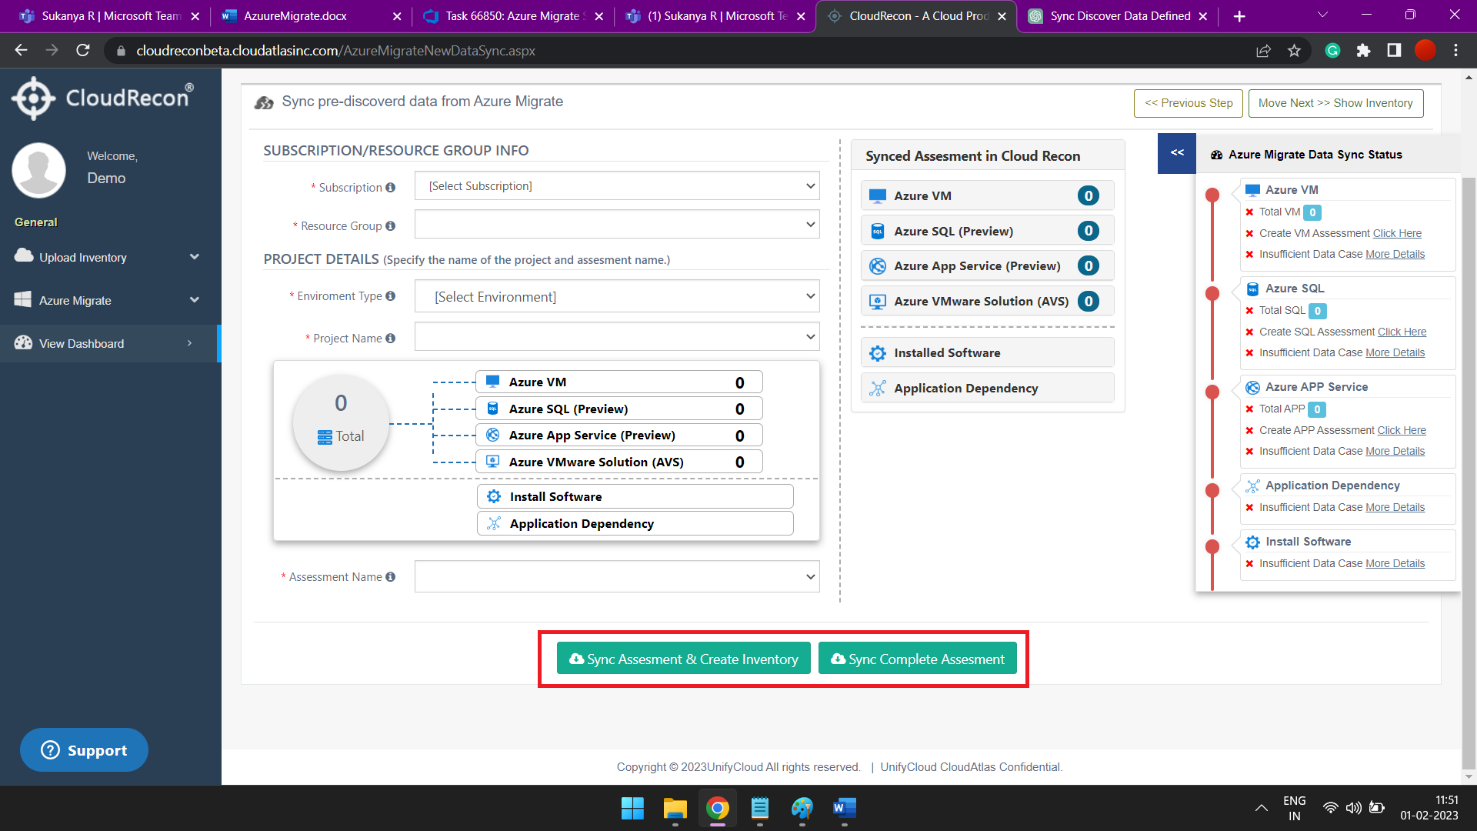
Task: Click the Azure VM monitor icon in Synced Assessment
Action: pyautogui.click(x=877, y=196)
